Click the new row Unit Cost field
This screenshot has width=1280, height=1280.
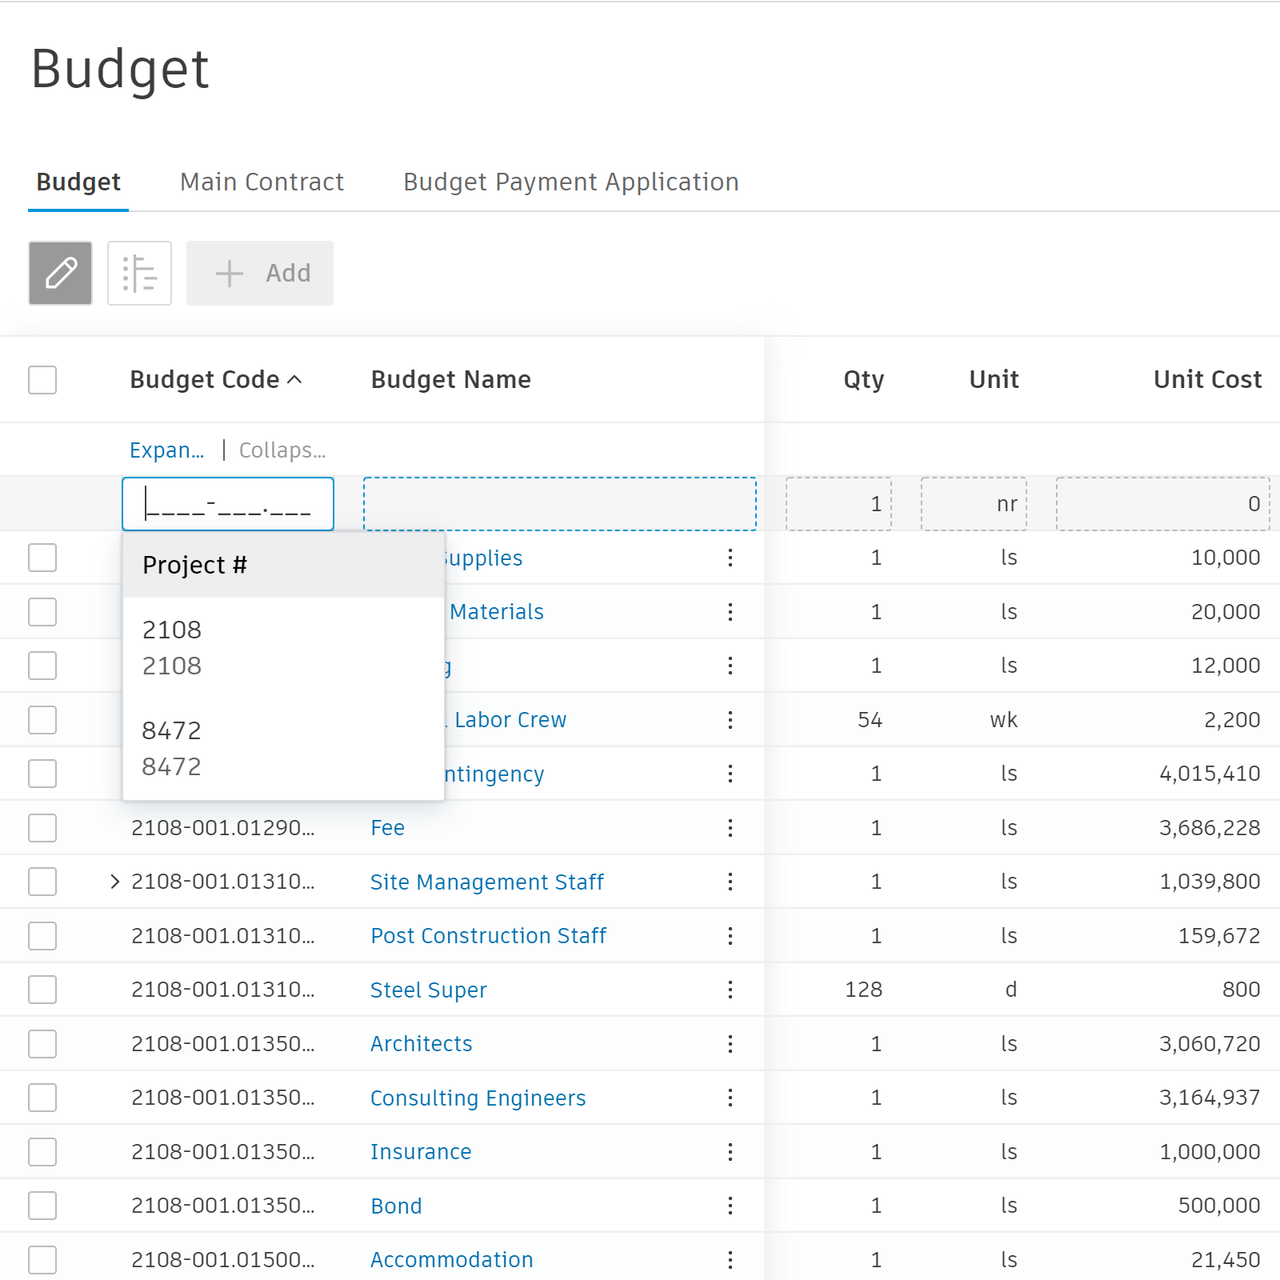coord(1163,504)
